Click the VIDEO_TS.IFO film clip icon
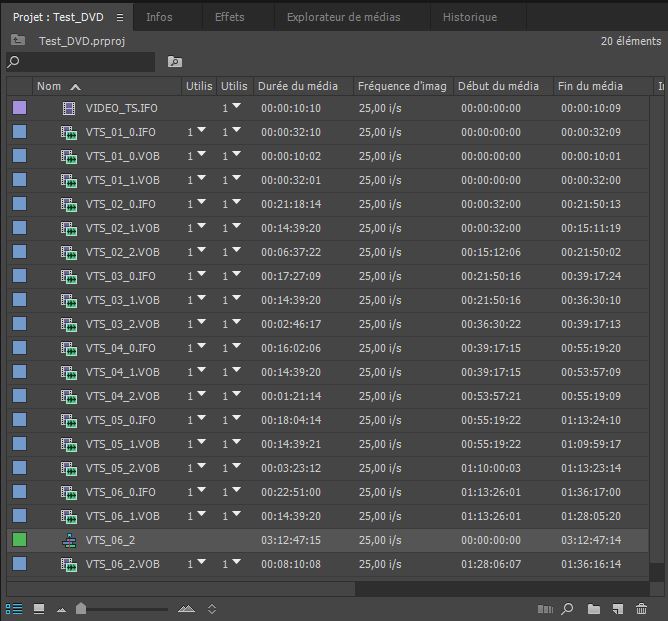 [69, 108]
